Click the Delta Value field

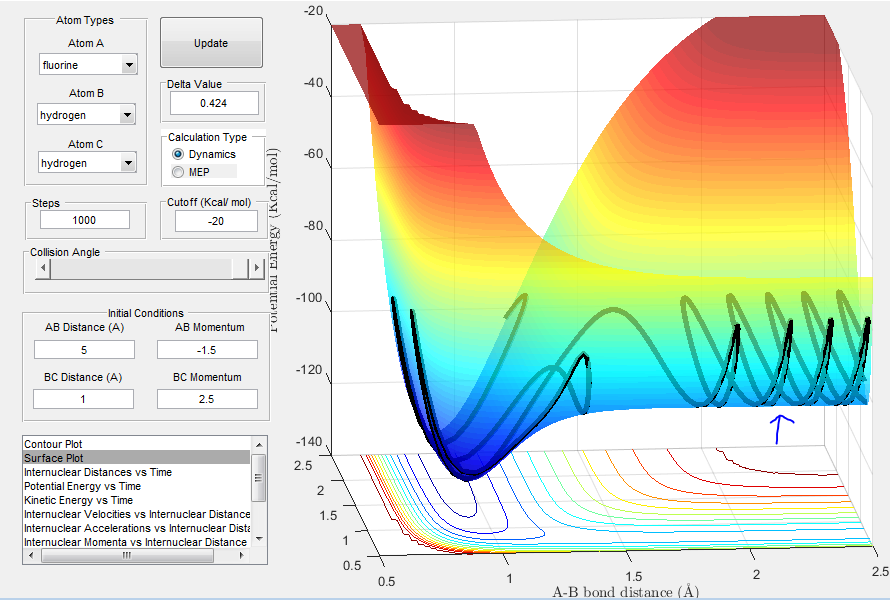[x=214, y=103]
